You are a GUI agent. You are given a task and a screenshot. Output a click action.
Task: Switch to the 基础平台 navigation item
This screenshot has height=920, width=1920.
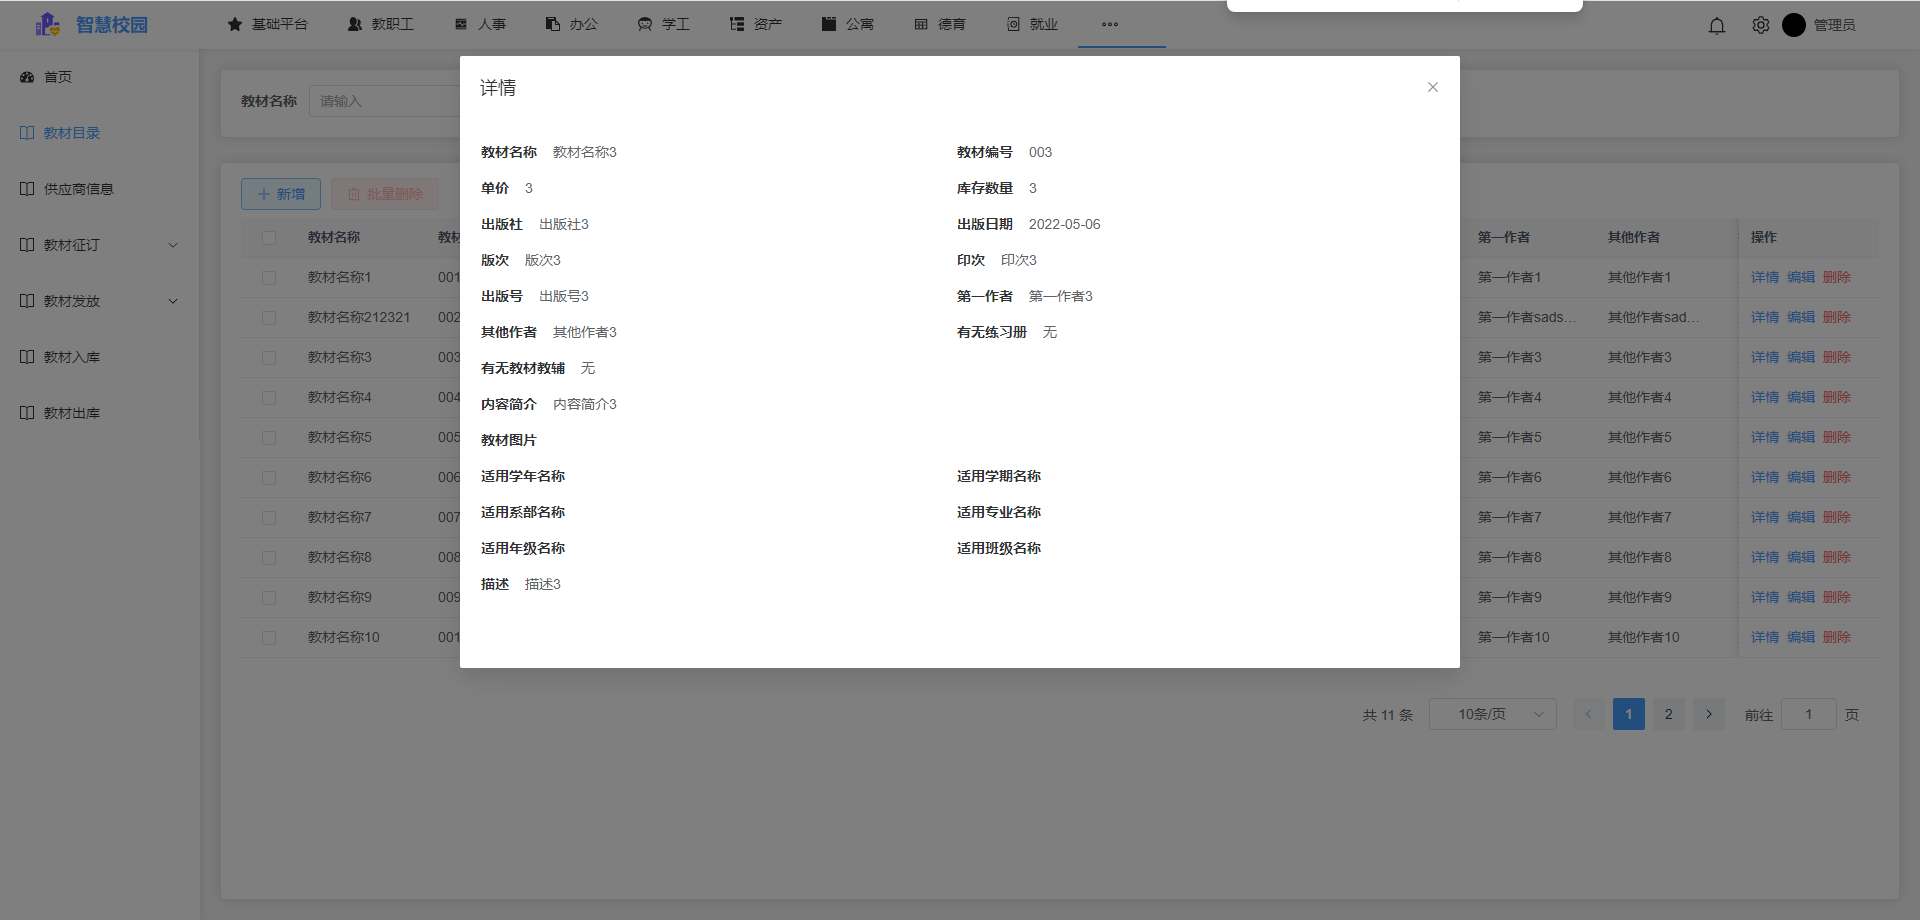(268, 23)
